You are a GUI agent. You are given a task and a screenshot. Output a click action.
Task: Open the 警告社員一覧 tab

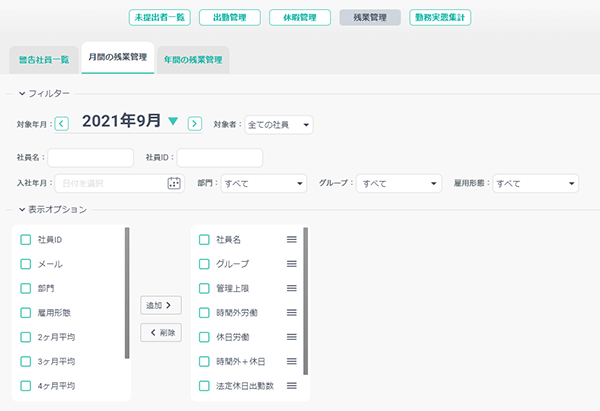point(44,59)
